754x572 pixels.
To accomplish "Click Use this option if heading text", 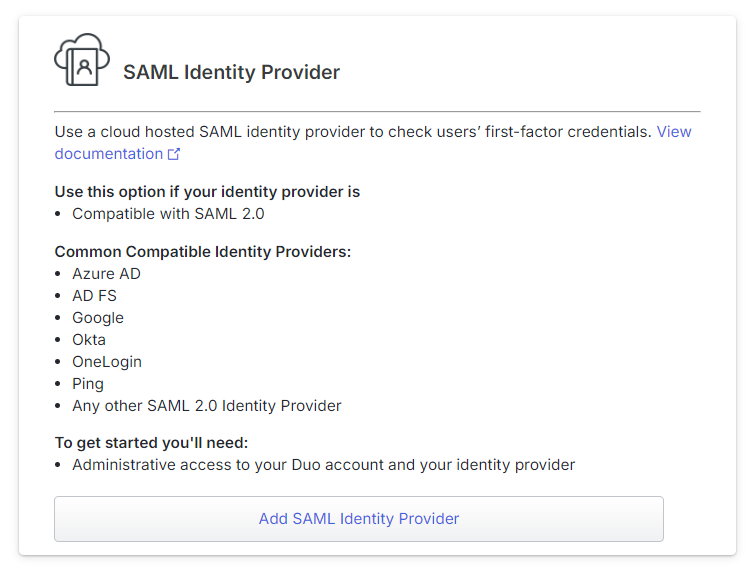I will [x=207, y=192].
